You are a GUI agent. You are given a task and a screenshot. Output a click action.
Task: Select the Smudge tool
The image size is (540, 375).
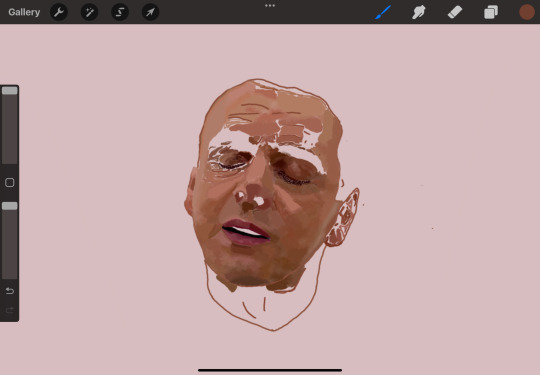coord(419,12)
